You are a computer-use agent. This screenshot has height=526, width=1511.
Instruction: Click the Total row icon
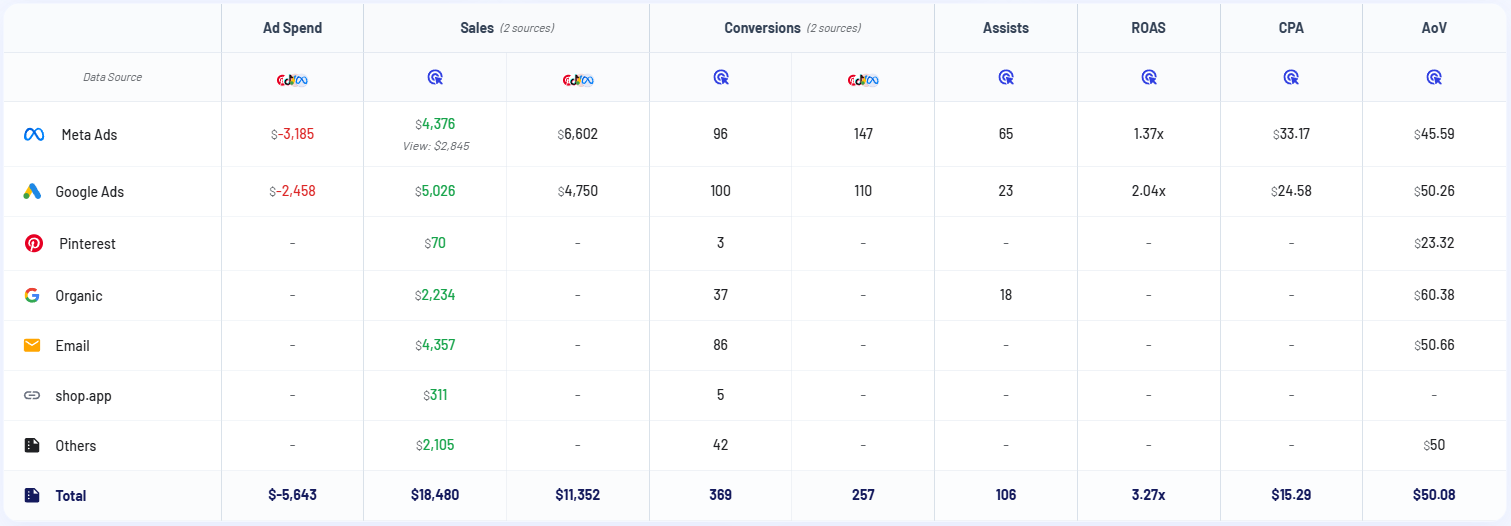click(x=32, y=496)
